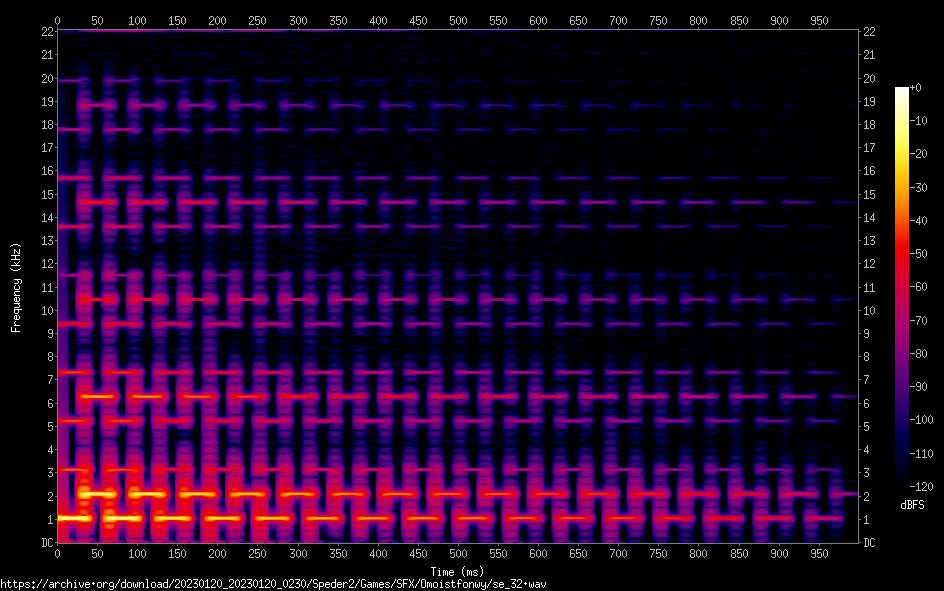Click the 250 ms tick on top axis

pos(257,20)
